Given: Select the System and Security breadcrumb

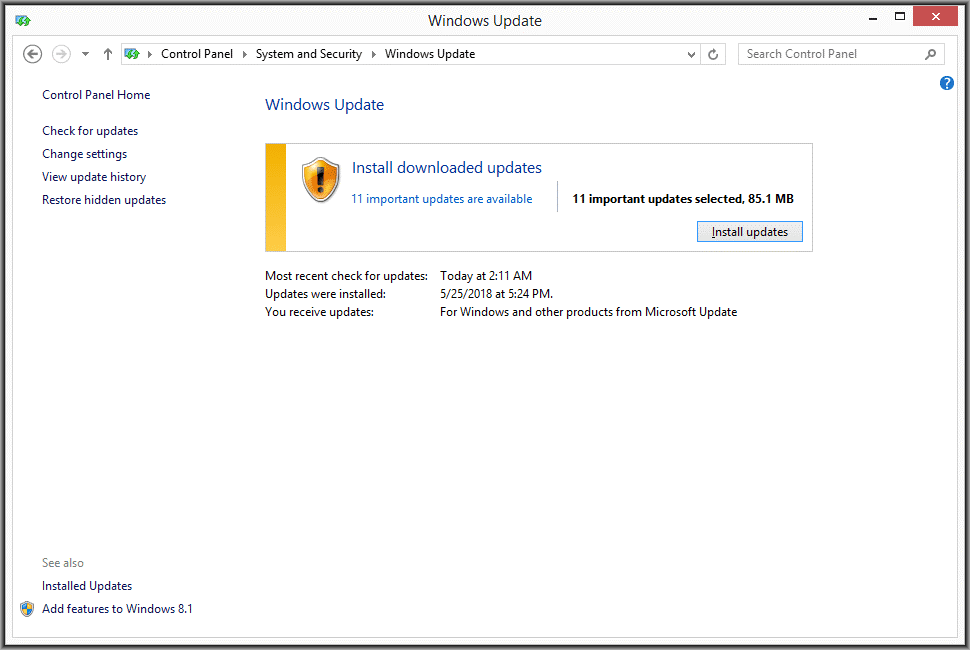Looking at the screenshot, I should (x=309, y=54).
